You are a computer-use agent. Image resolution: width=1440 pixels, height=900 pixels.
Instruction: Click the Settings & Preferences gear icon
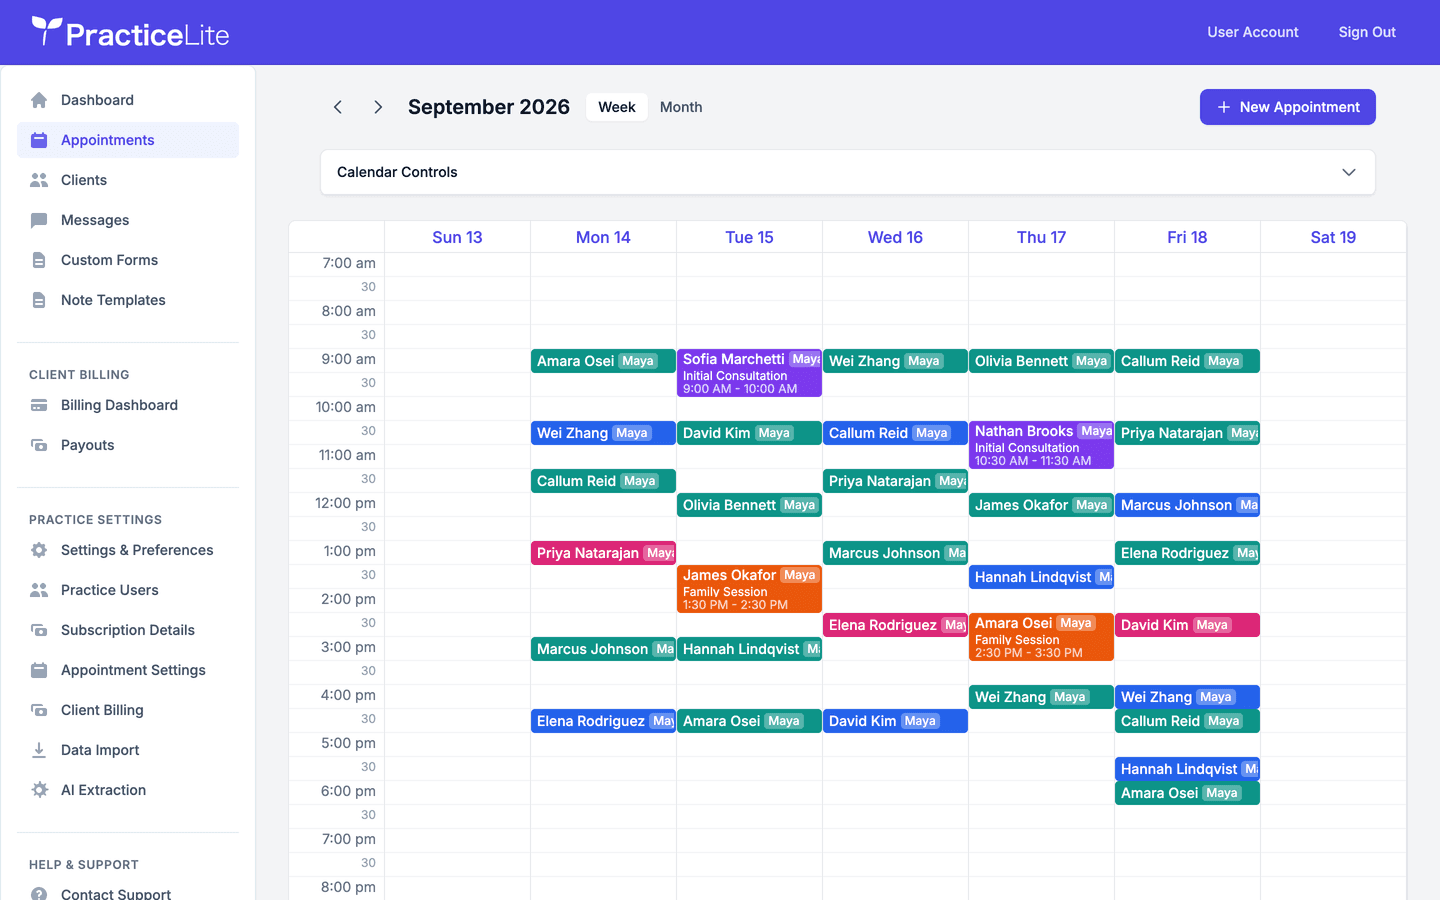39,550
